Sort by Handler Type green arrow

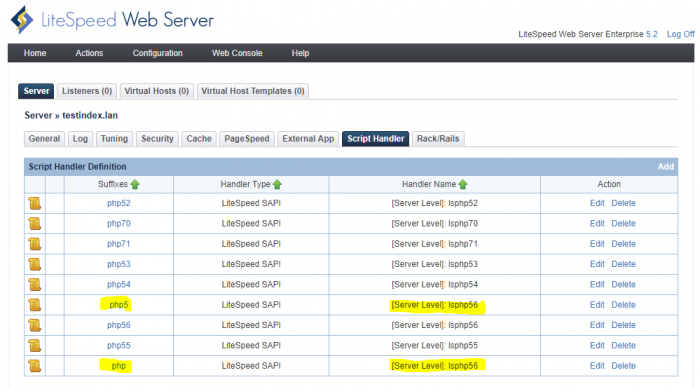(x=277, y=184)
